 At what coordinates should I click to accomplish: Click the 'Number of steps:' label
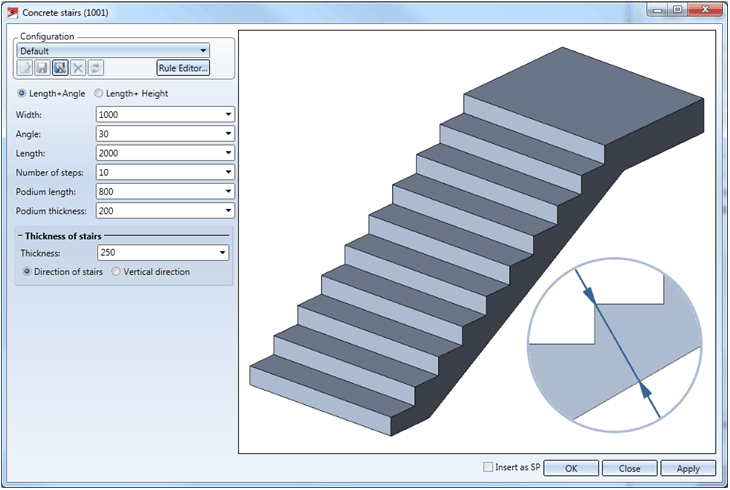[x=50, y=172]
